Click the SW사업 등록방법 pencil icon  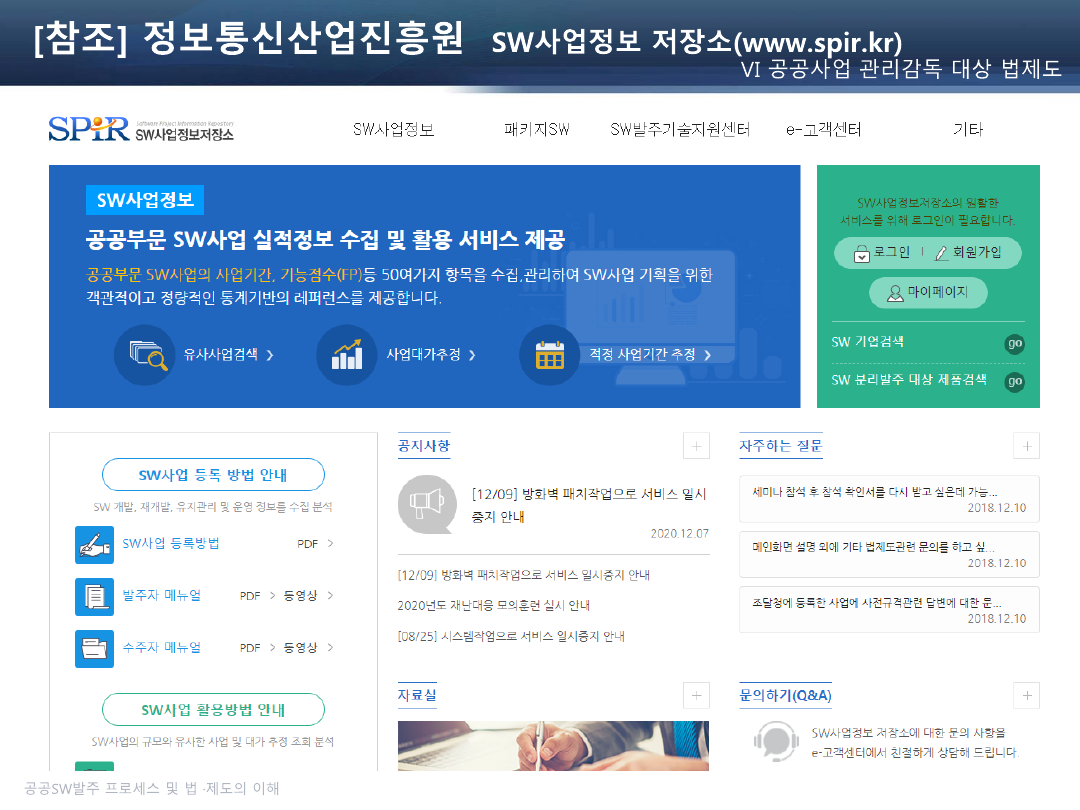pyautogui.click(x=94, y=544)
